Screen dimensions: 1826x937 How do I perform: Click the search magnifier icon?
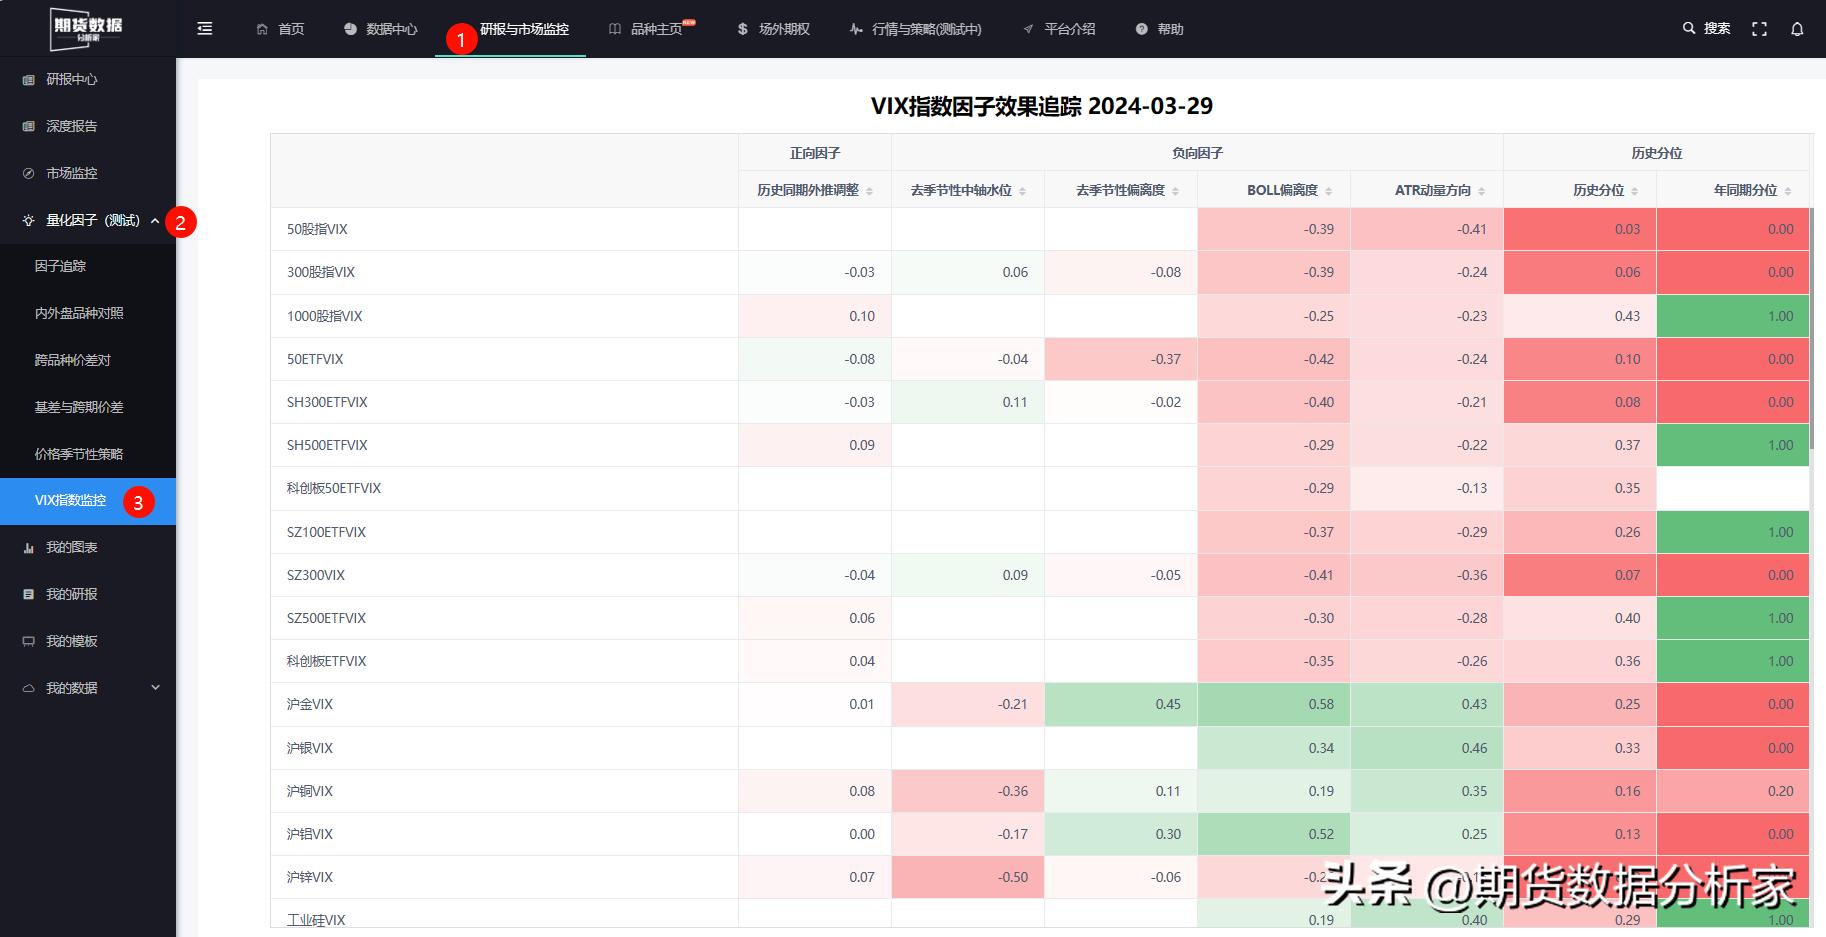pyautogui.click(x=1688, y=28)
